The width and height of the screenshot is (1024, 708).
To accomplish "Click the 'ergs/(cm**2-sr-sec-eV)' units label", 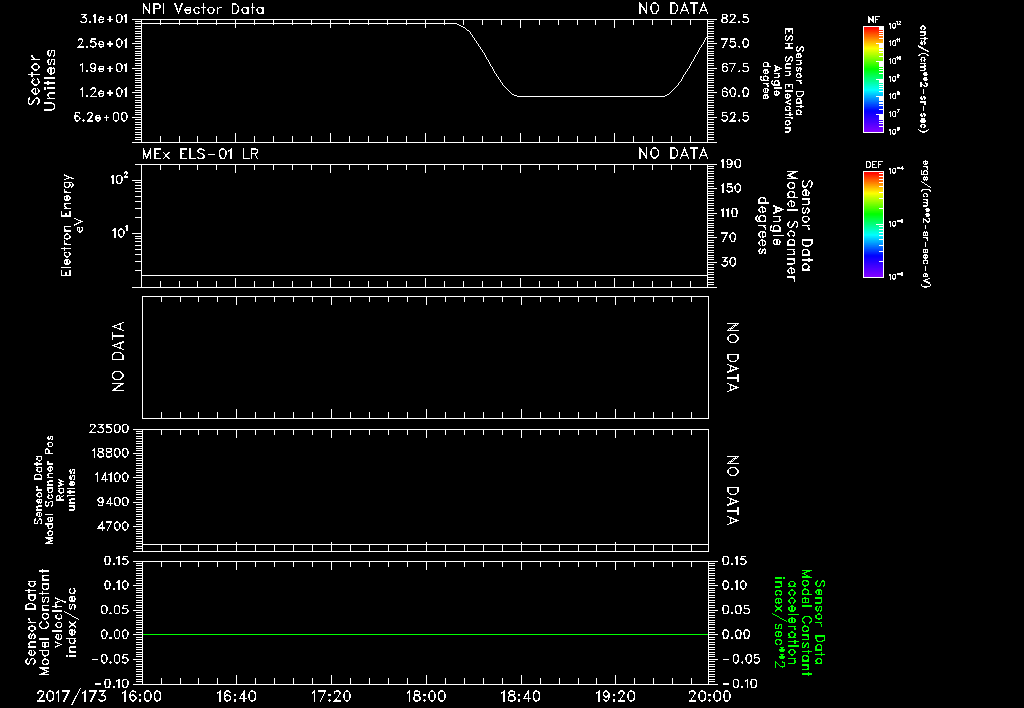I will point(925,224).
